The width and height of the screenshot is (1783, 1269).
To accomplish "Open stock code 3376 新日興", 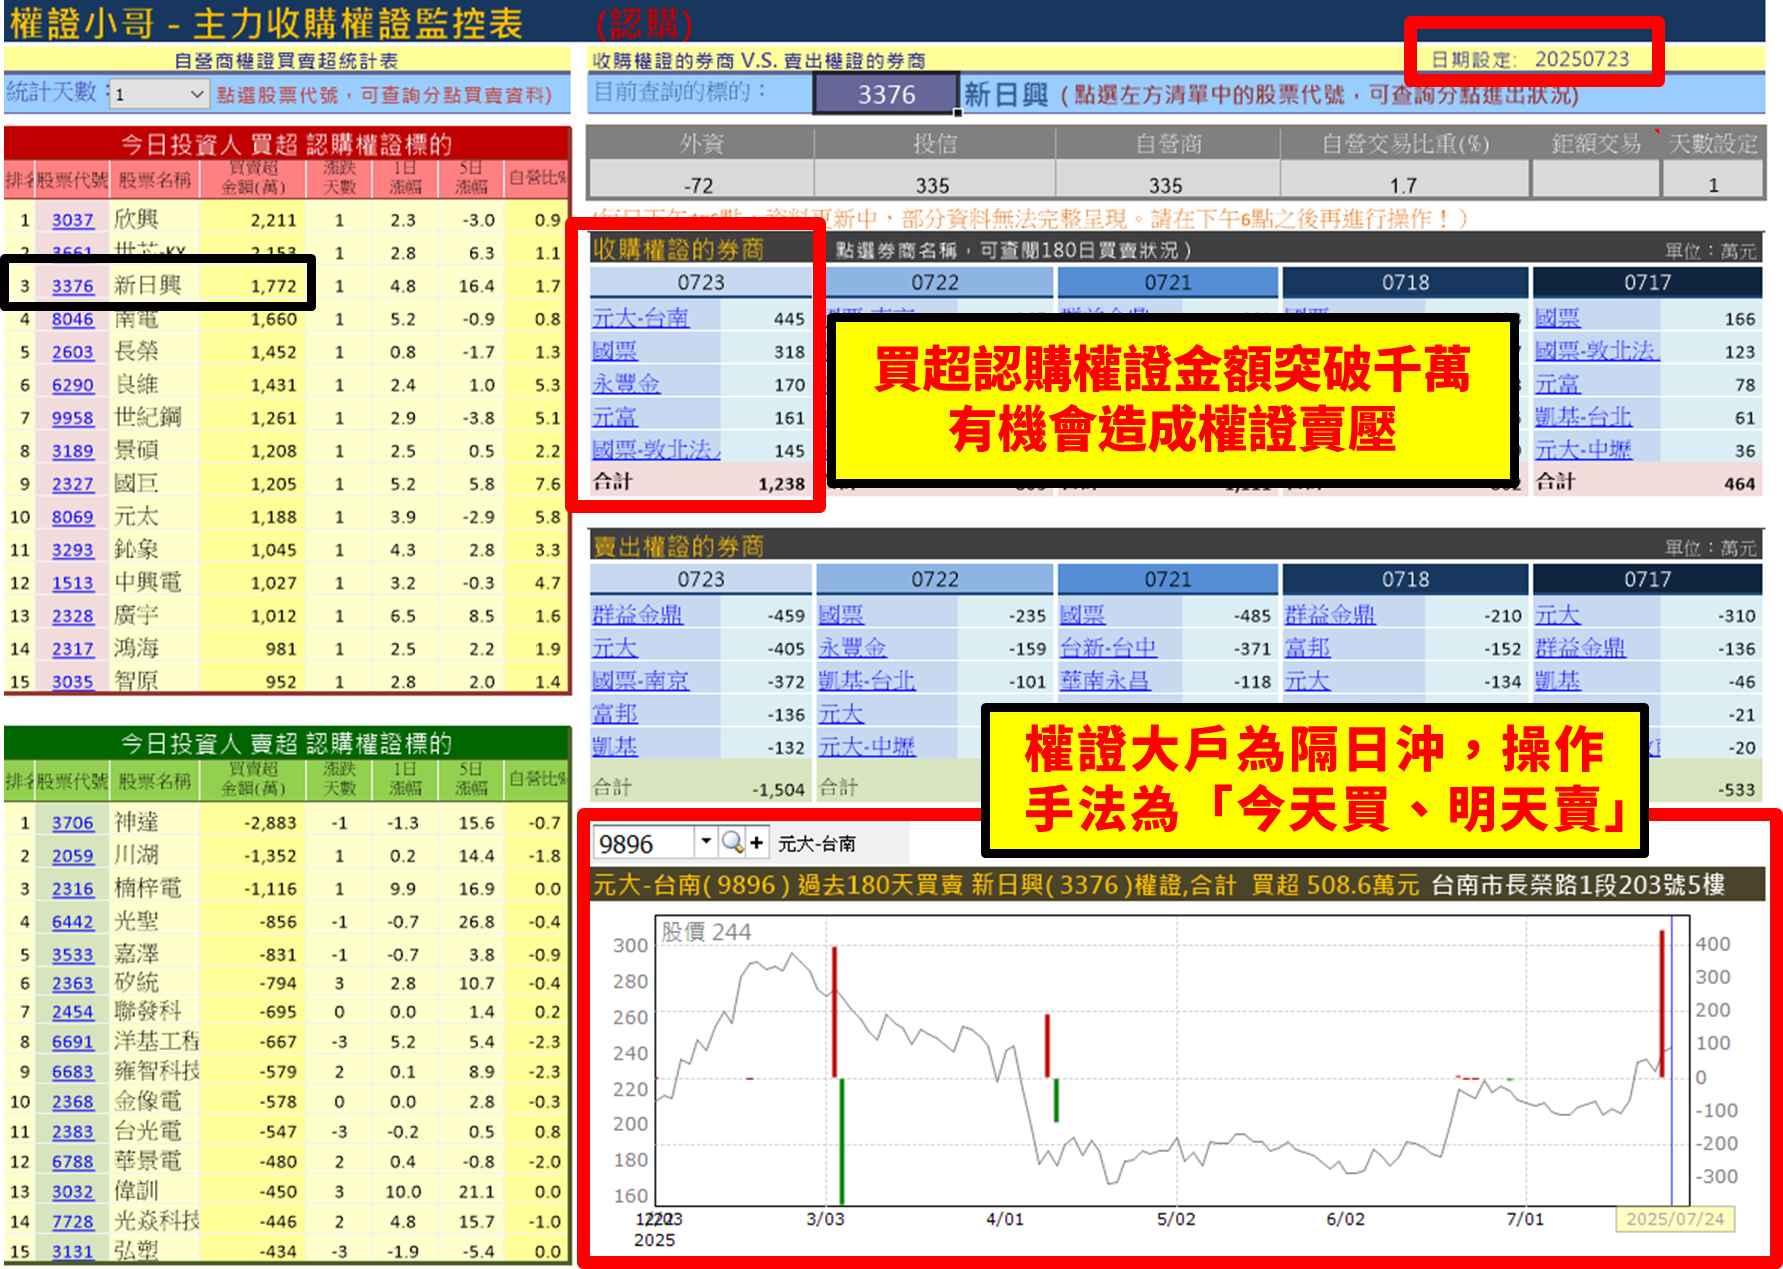I will pos(73,286).
